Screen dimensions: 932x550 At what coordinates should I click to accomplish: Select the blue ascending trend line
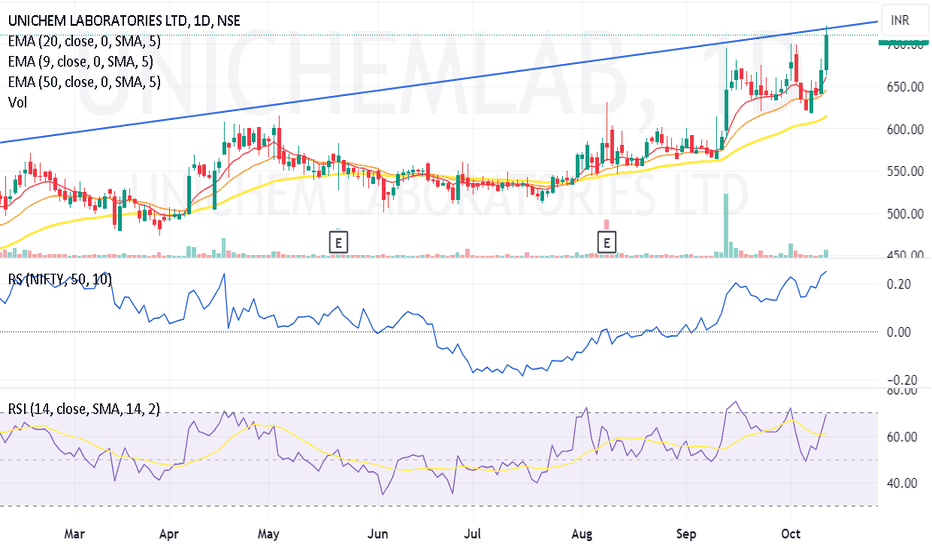pos(439,82)
